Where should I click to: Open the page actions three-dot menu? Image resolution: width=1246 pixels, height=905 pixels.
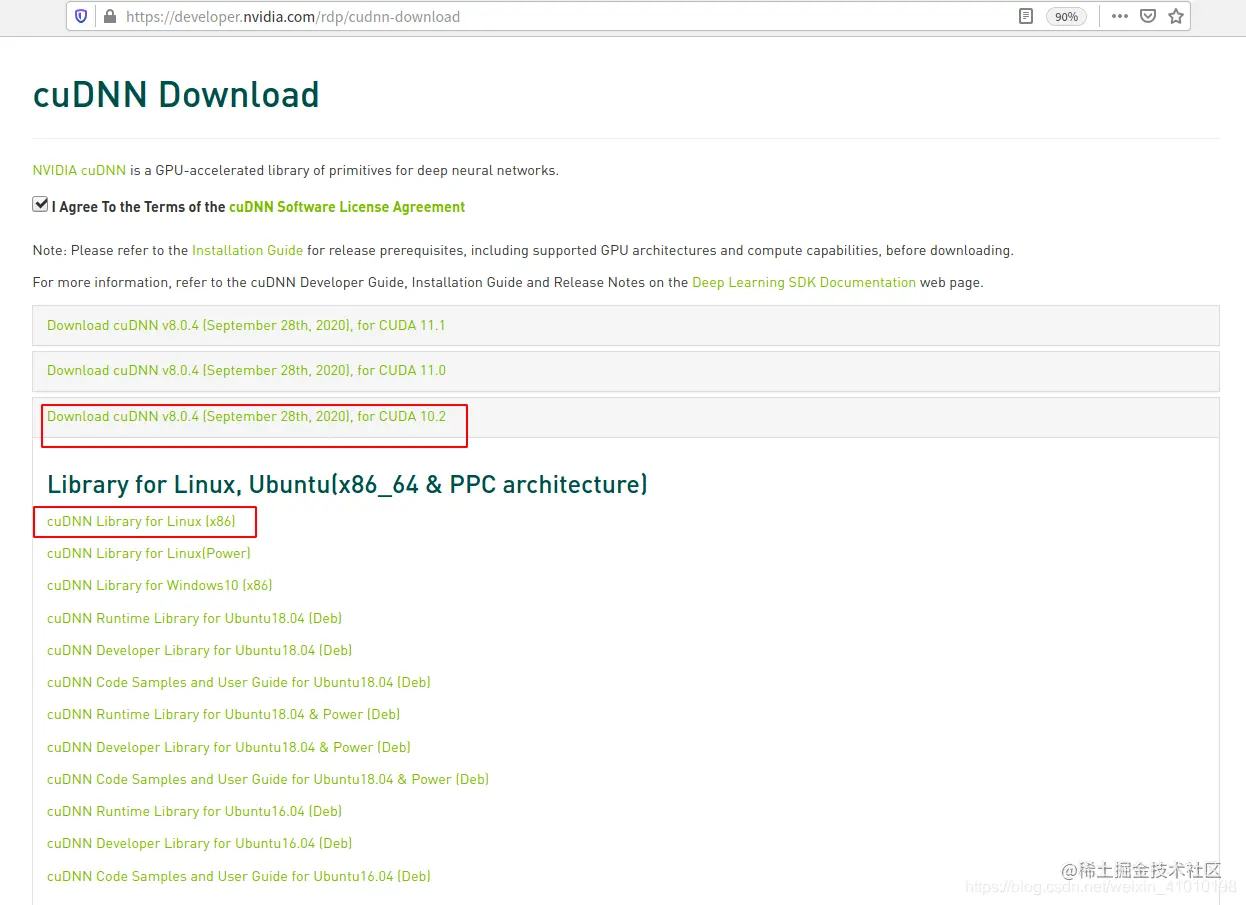1120,16
